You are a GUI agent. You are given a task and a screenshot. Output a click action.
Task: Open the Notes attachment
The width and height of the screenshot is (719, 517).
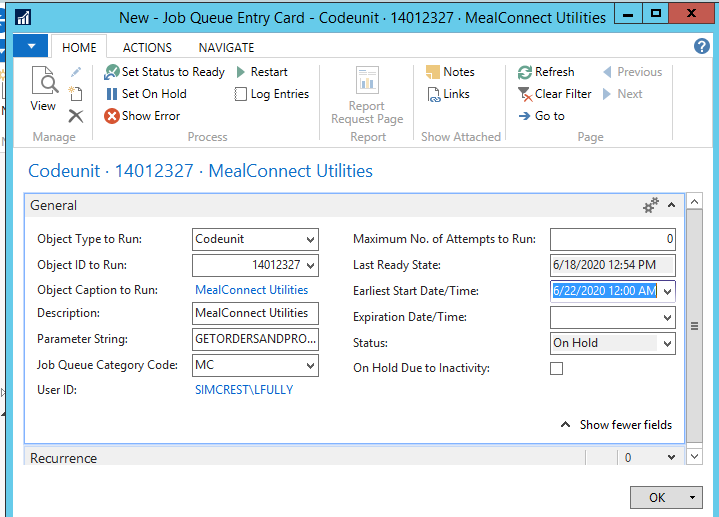(x=450, y=72)
